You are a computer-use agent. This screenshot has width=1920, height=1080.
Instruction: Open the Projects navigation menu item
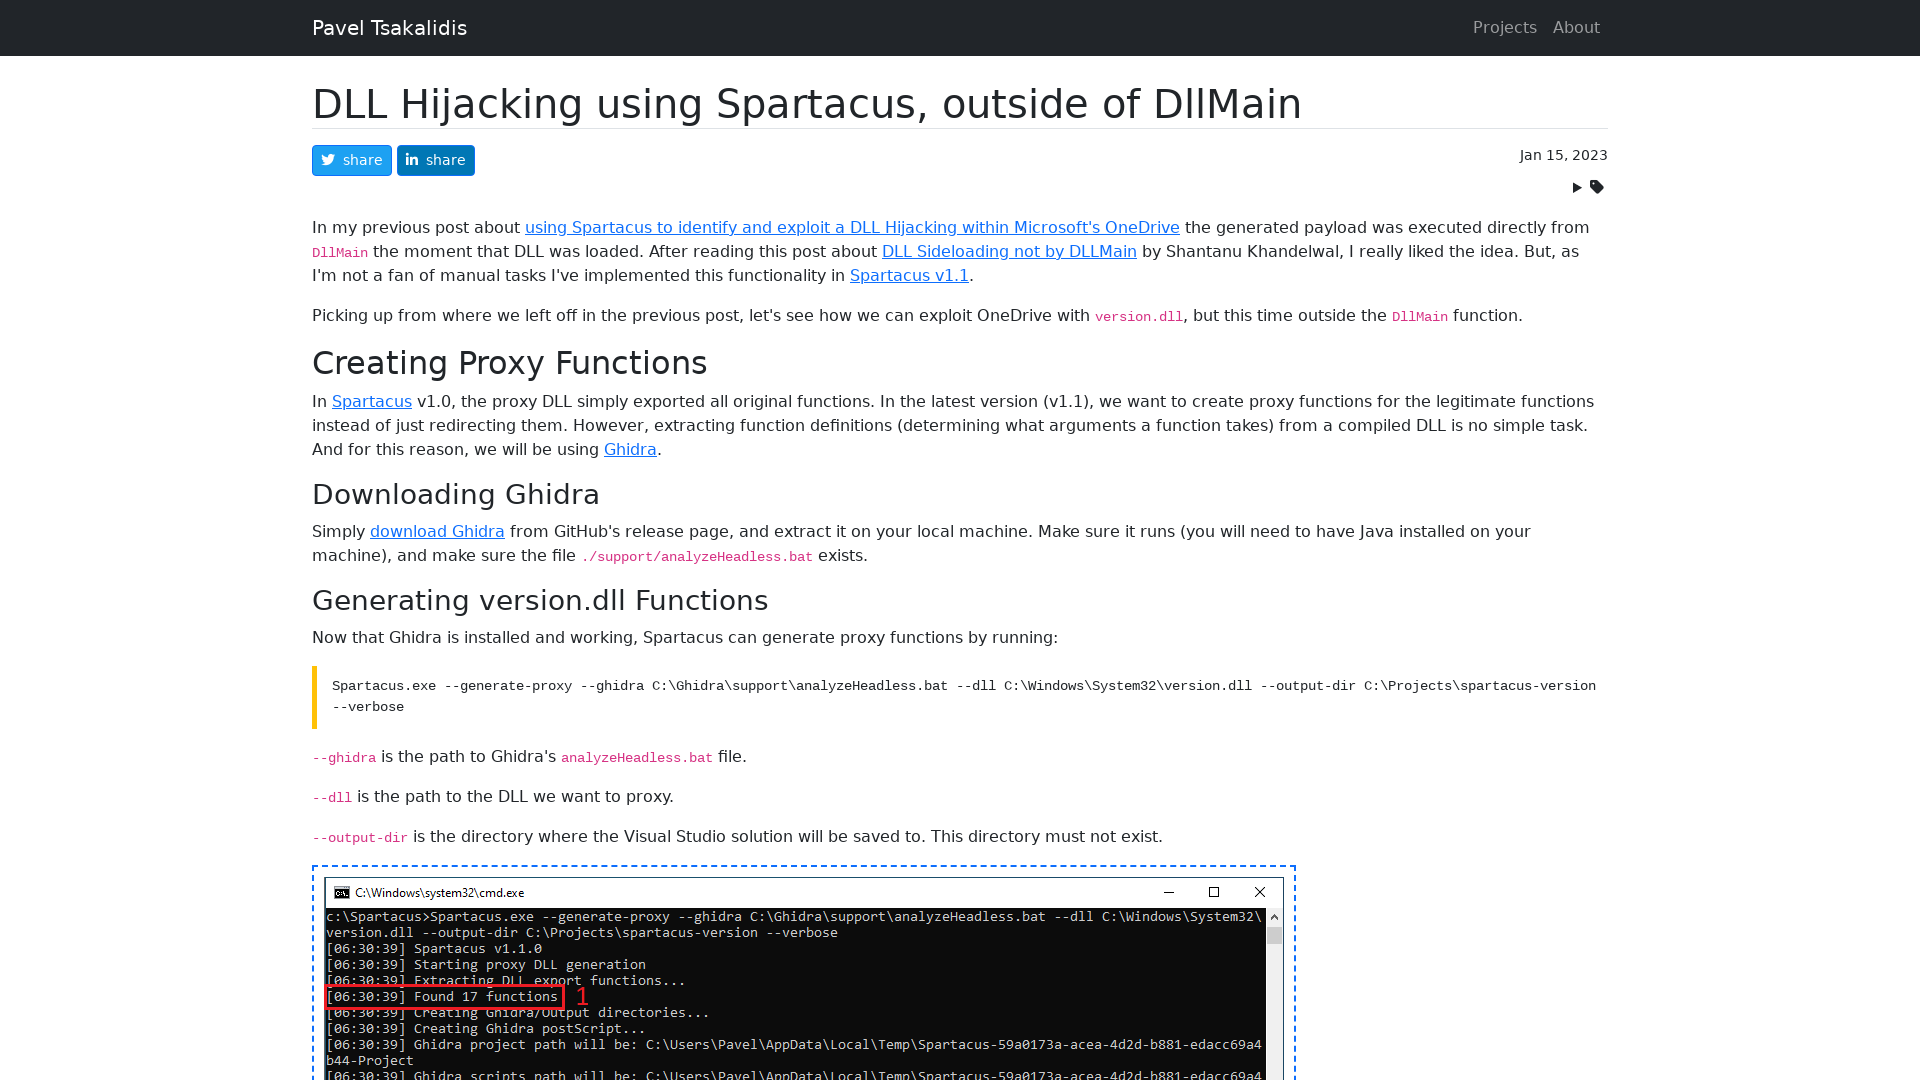click(1505, 28)
